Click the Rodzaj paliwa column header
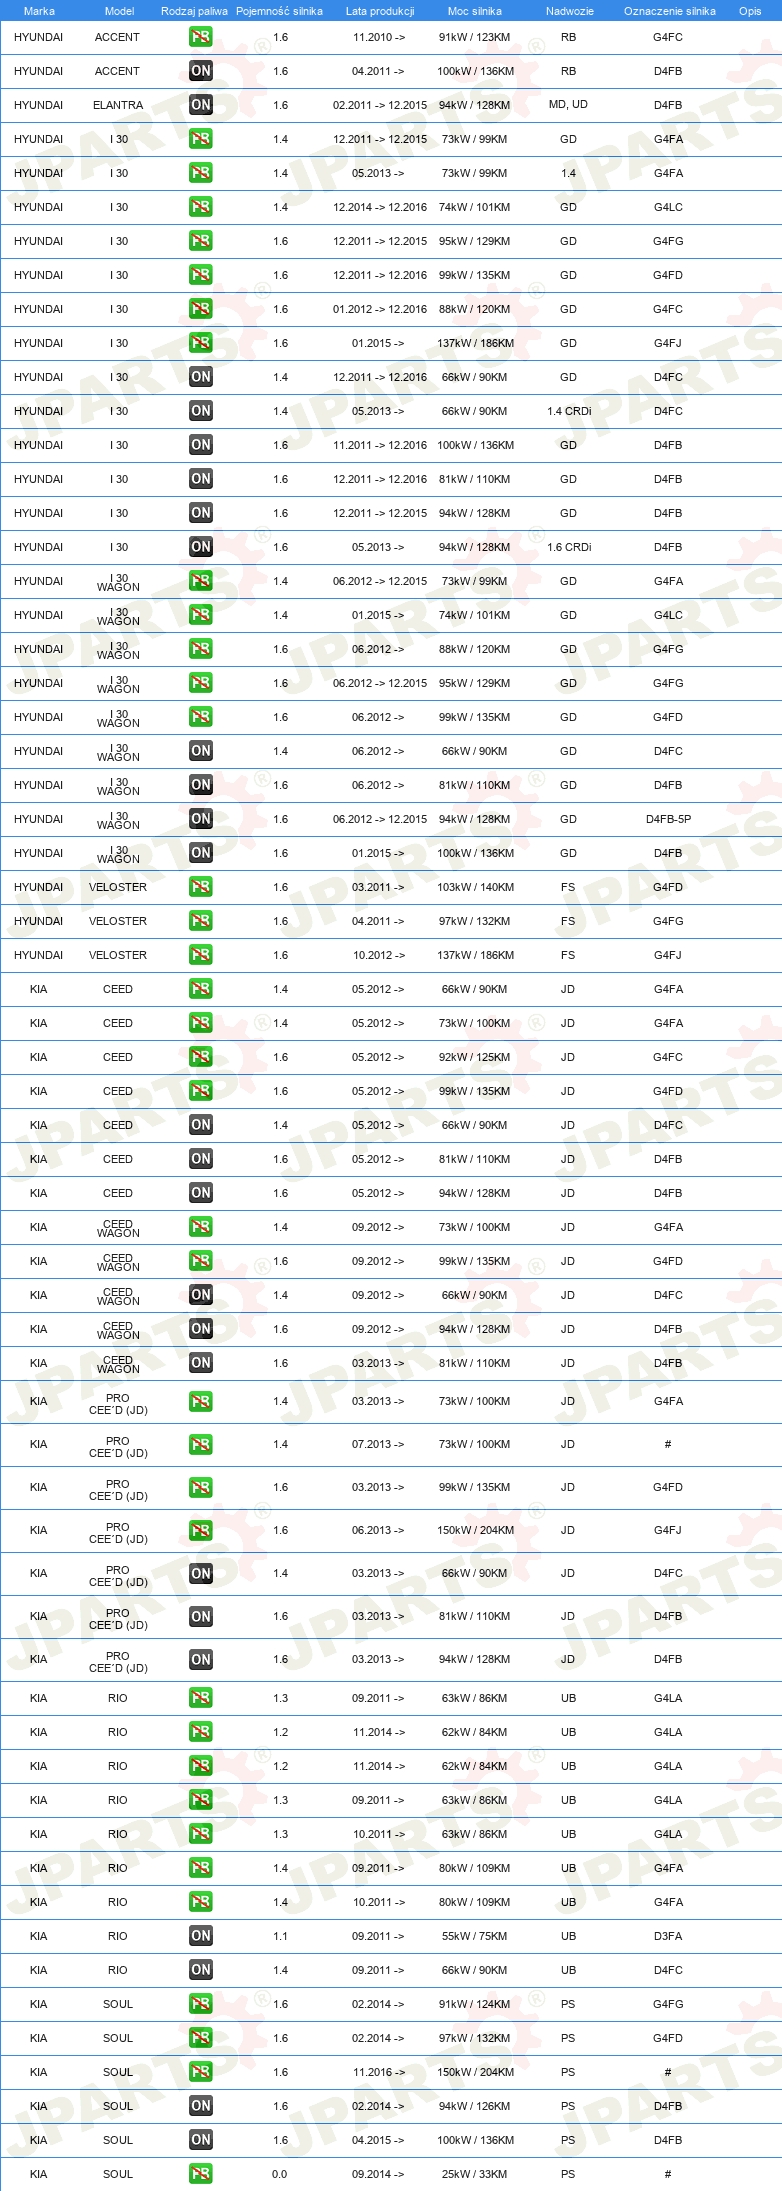 point(194,11)
